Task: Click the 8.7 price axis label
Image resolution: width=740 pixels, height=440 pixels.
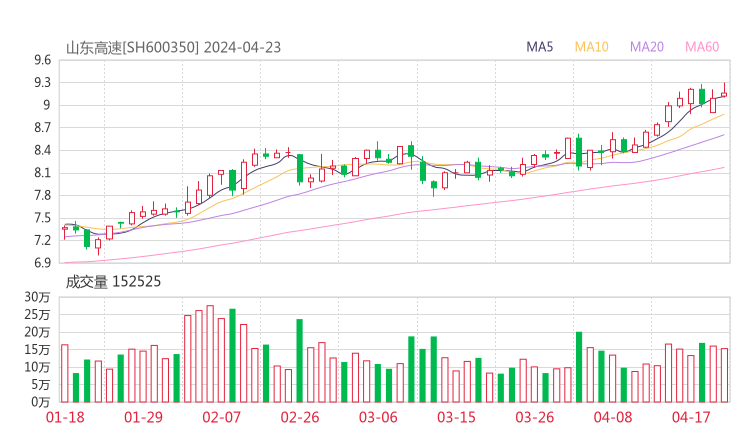Action: tap(42, 127)
